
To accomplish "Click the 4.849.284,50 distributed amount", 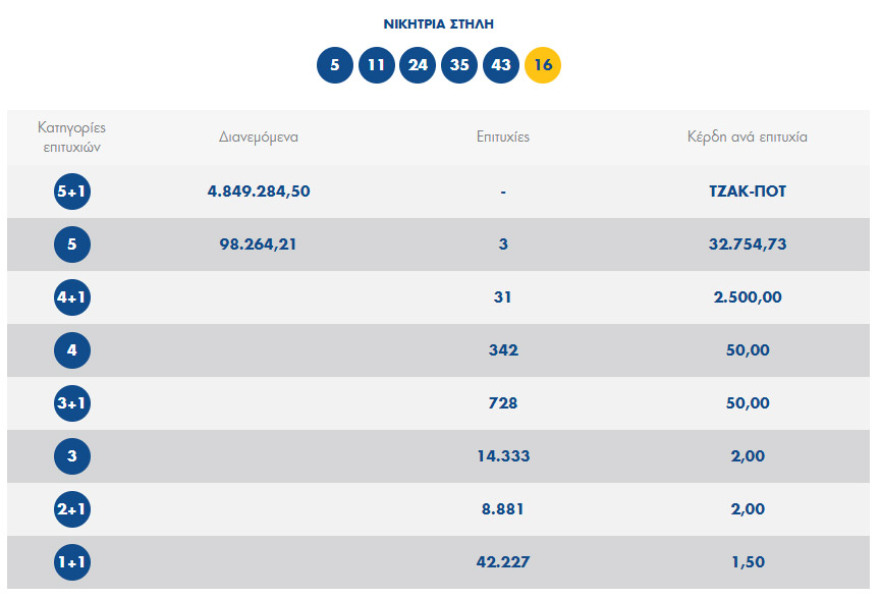I will [x=258, y=191].
